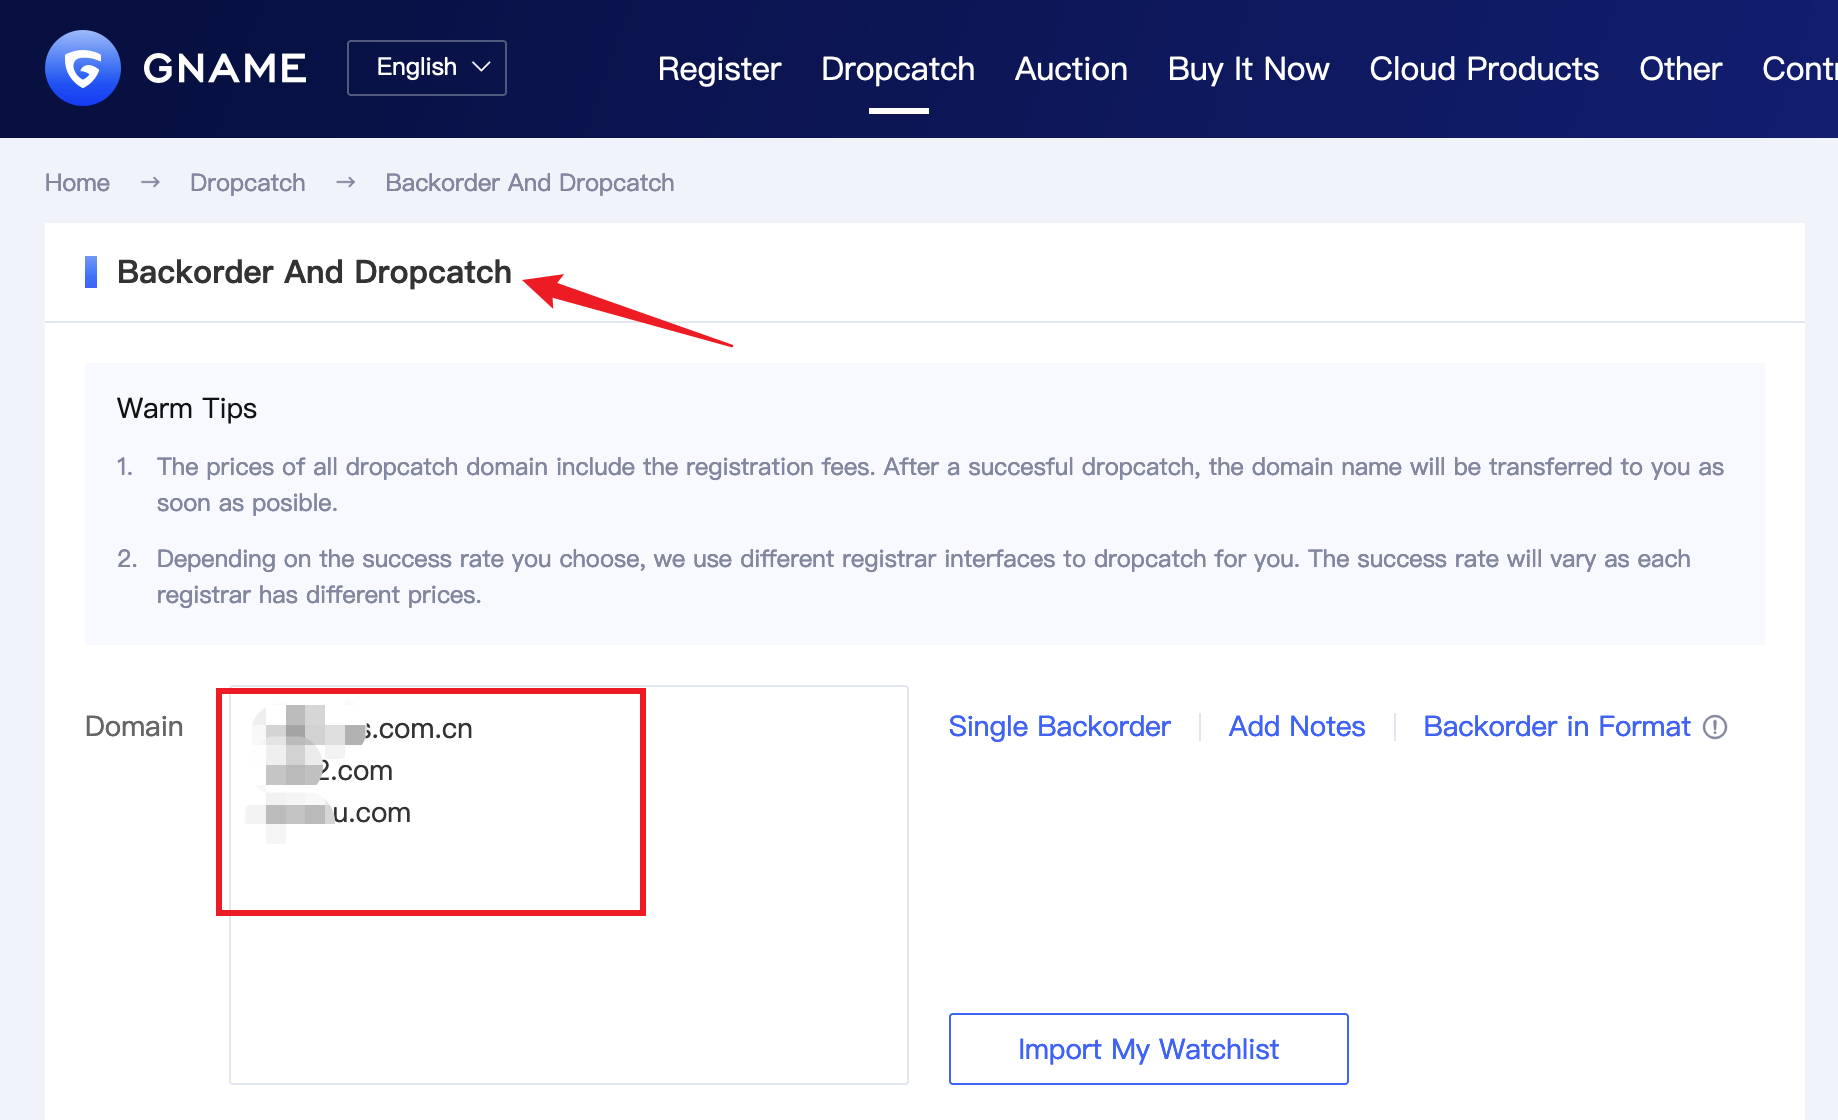
Task: Choose Backorder in Format option
Action: click(x=1556, y=727)
